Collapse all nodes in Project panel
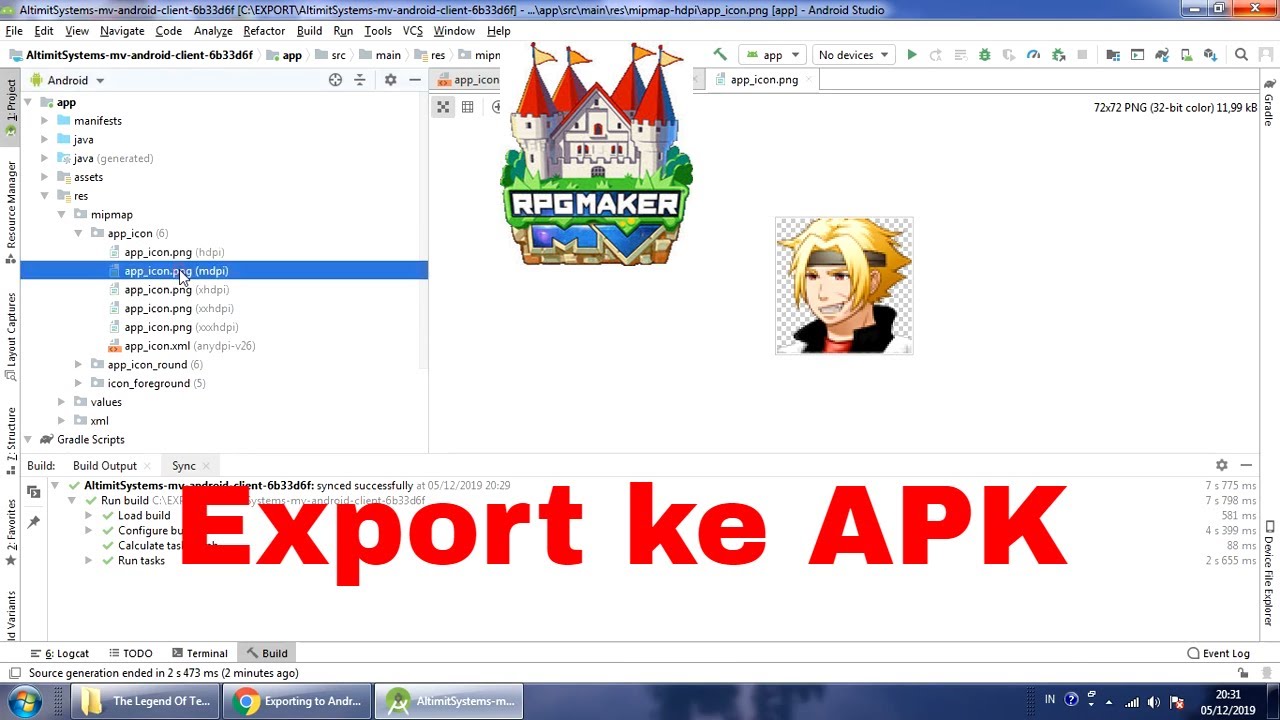 (360, 80)
